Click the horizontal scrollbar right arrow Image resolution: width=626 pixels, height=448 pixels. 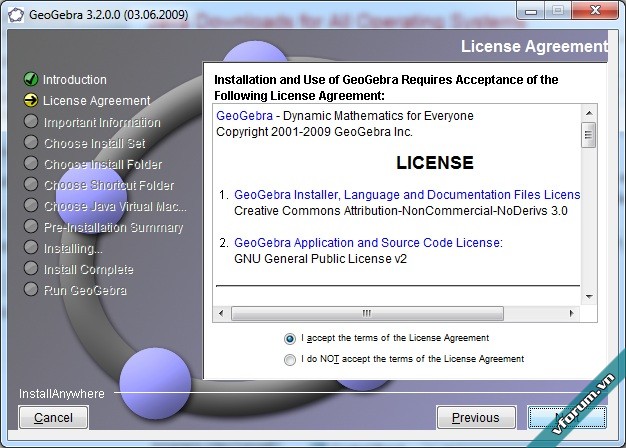[572, 313]
